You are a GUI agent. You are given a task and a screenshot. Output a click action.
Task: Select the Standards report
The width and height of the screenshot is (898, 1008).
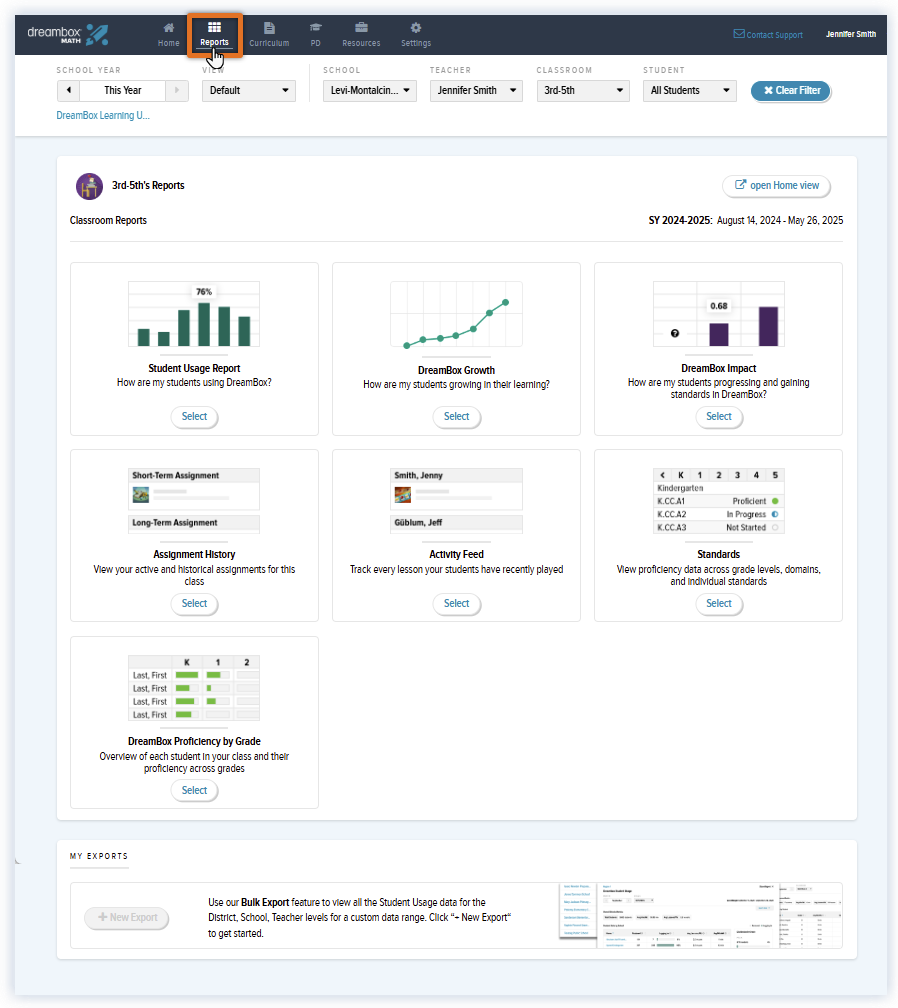pyautogui.click(x=719, y=604)
